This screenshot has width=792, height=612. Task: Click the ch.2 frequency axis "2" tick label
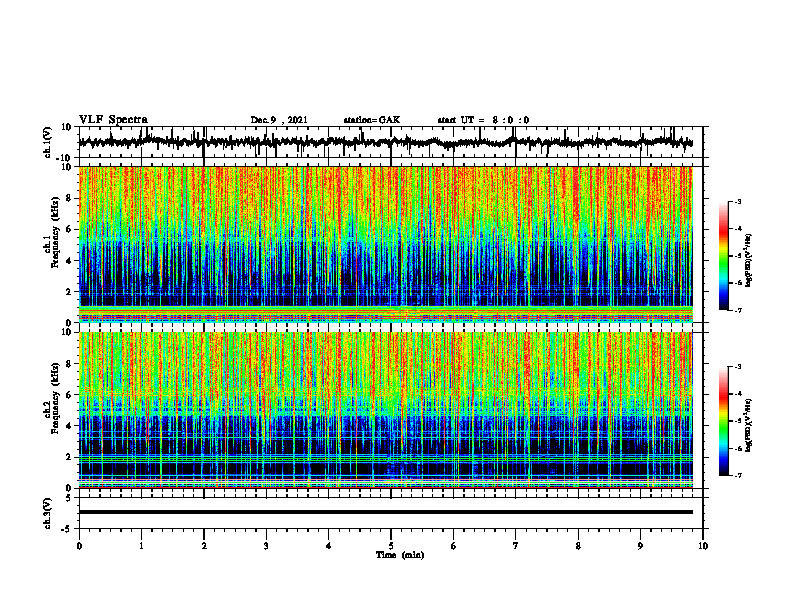[70, 457]
